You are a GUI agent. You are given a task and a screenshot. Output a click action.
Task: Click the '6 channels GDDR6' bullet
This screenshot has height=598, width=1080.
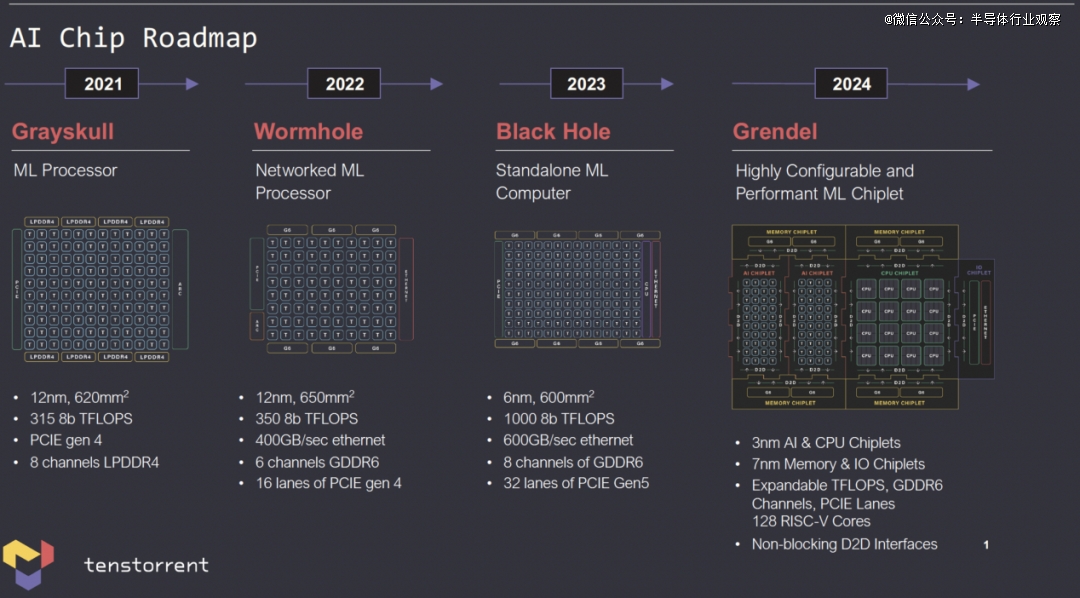(317, 462)
